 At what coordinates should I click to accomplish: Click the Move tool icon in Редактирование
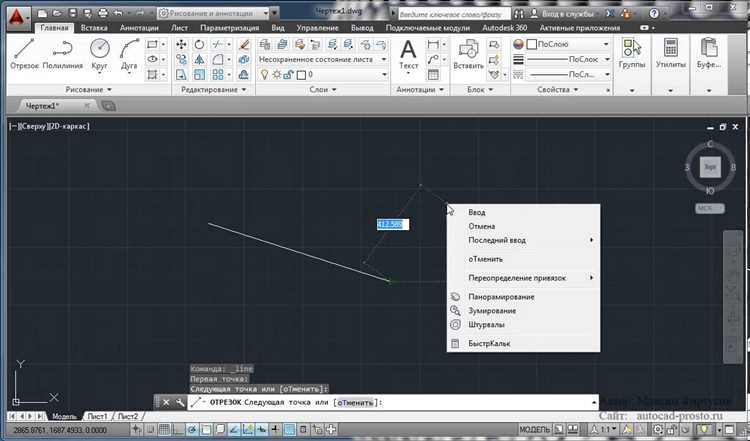[x=181, y=44]
